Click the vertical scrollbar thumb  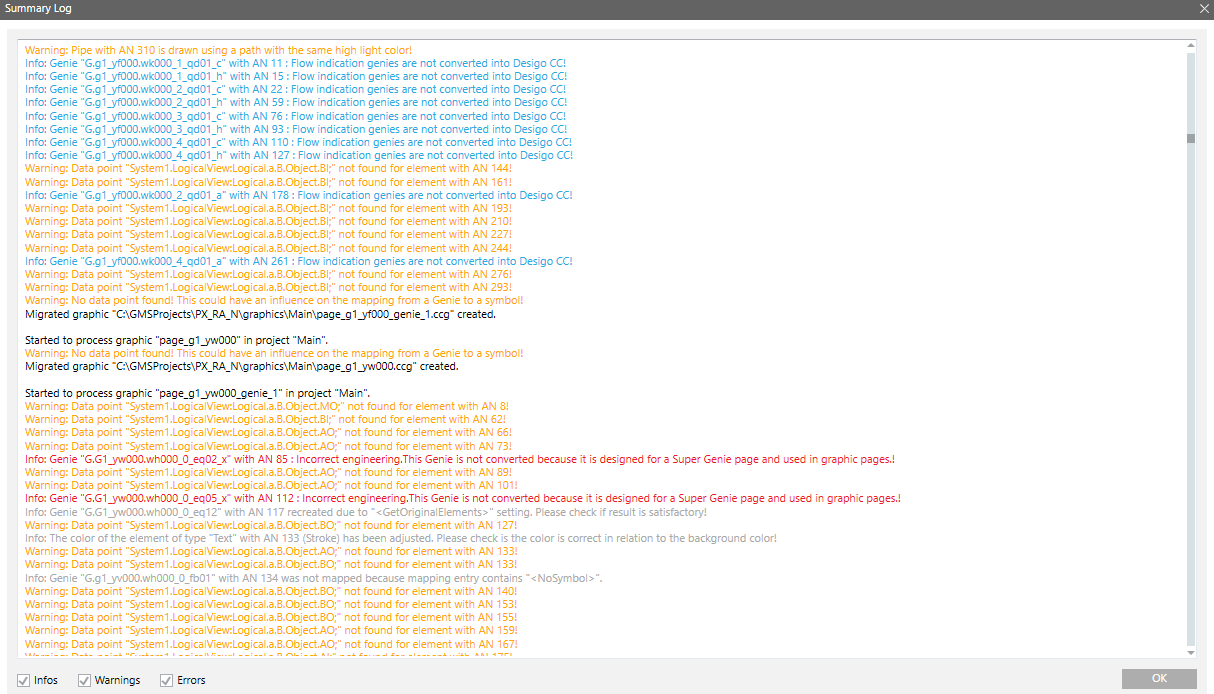tap(1190, 139)
